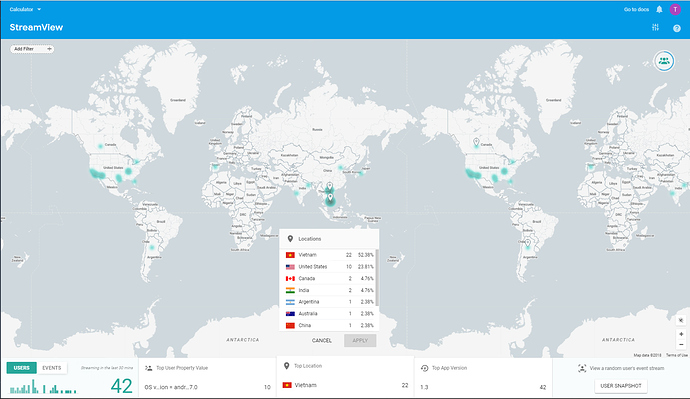Expand the Calculator project dropdown
690x399 pixels.
26,9
